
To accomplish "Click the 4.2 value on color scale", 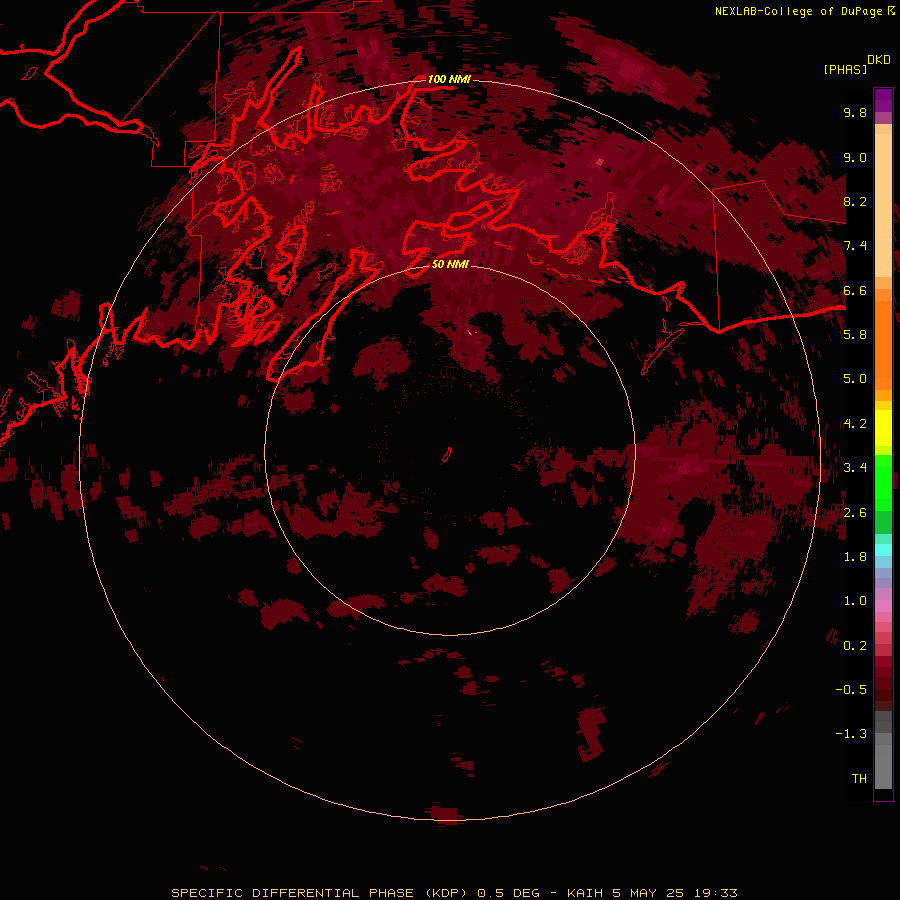I will click(x=855, y=424).
